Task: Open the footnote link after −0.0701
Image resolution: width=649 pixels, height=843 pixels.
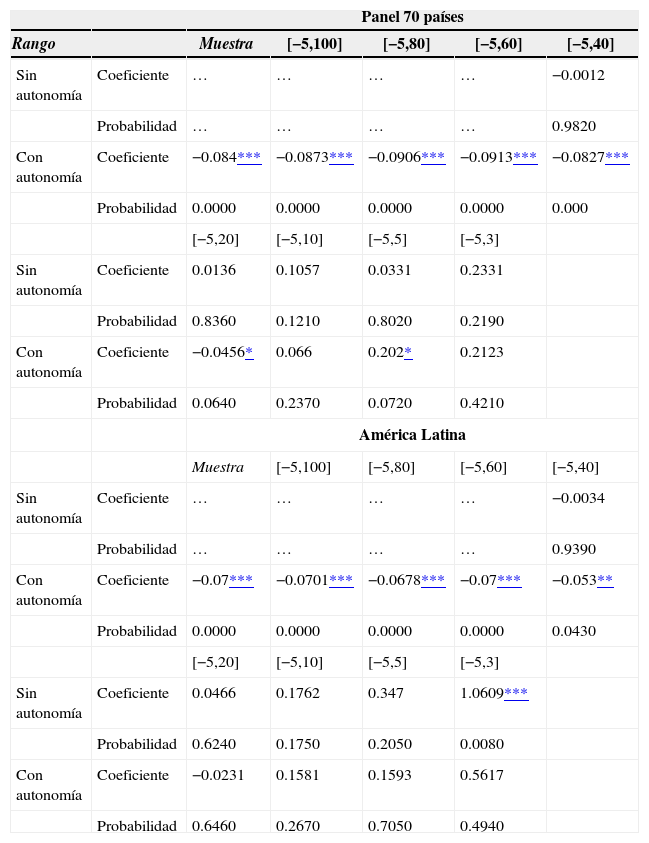Action: pos(341,581)
